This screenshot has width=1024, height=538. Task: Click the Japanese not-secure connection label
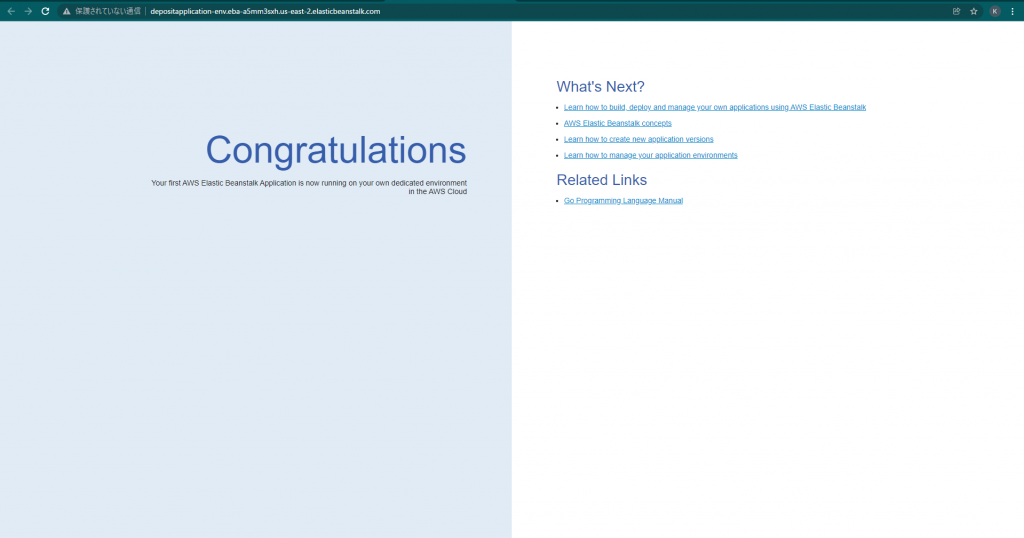107,11
